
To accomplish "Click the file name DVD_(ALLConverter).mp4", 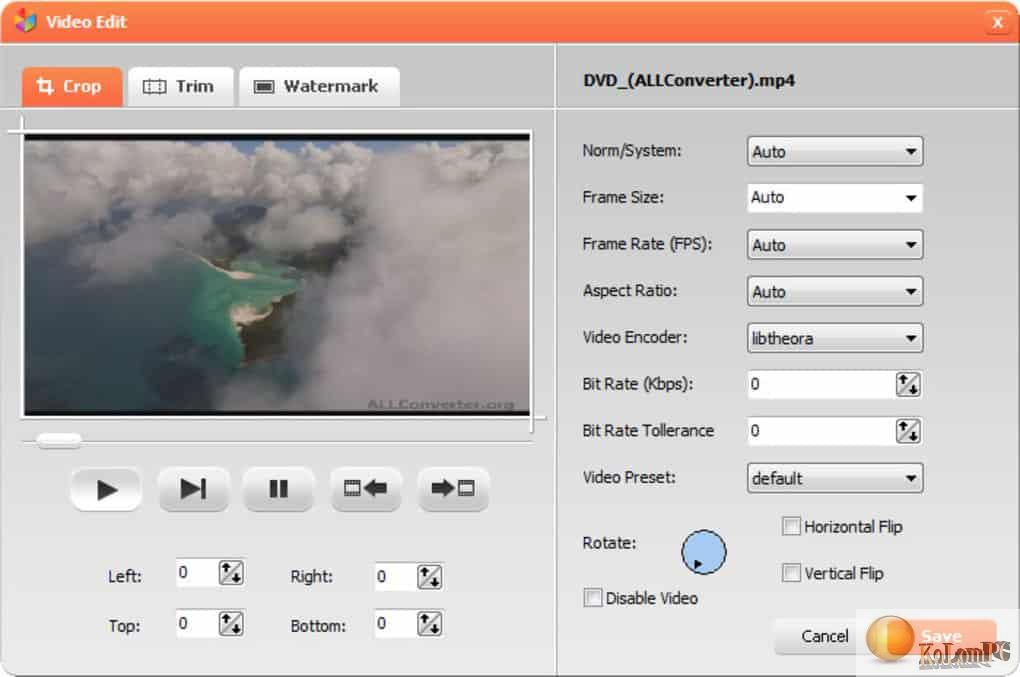I will click(x=689, y=81).
